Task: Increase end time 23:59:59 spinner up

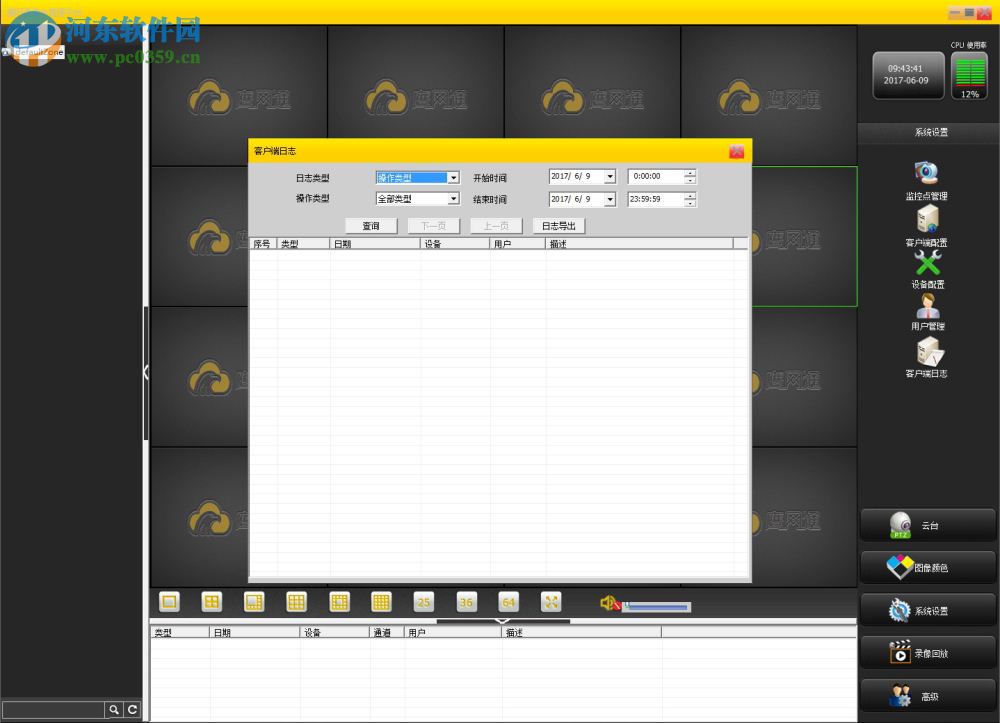Action: (690, 196)
